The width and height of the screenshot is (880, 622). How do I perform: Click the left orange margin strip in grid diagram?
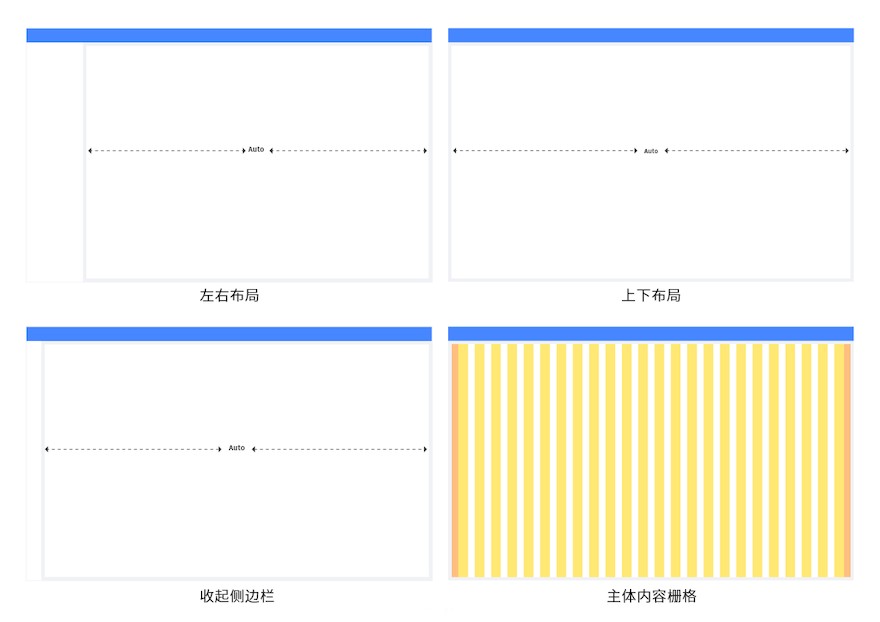pos(455,460)
